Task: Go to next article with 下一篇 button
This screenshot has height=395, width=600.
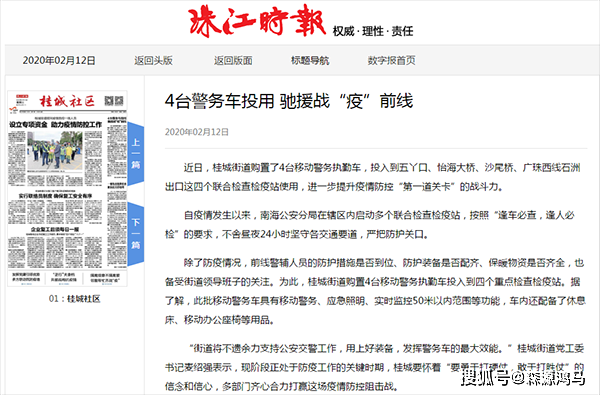Action: click(x=136, y=234)
